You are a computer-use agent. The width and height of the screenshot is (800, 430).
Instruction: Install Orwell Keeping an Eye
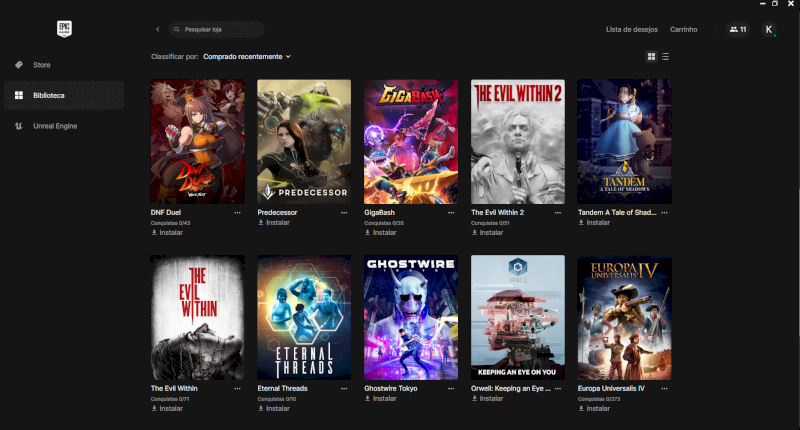point(487,398)
